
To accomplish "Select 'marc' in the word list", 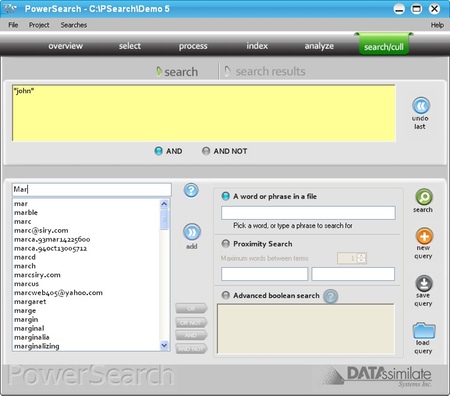I will point(22,221).
